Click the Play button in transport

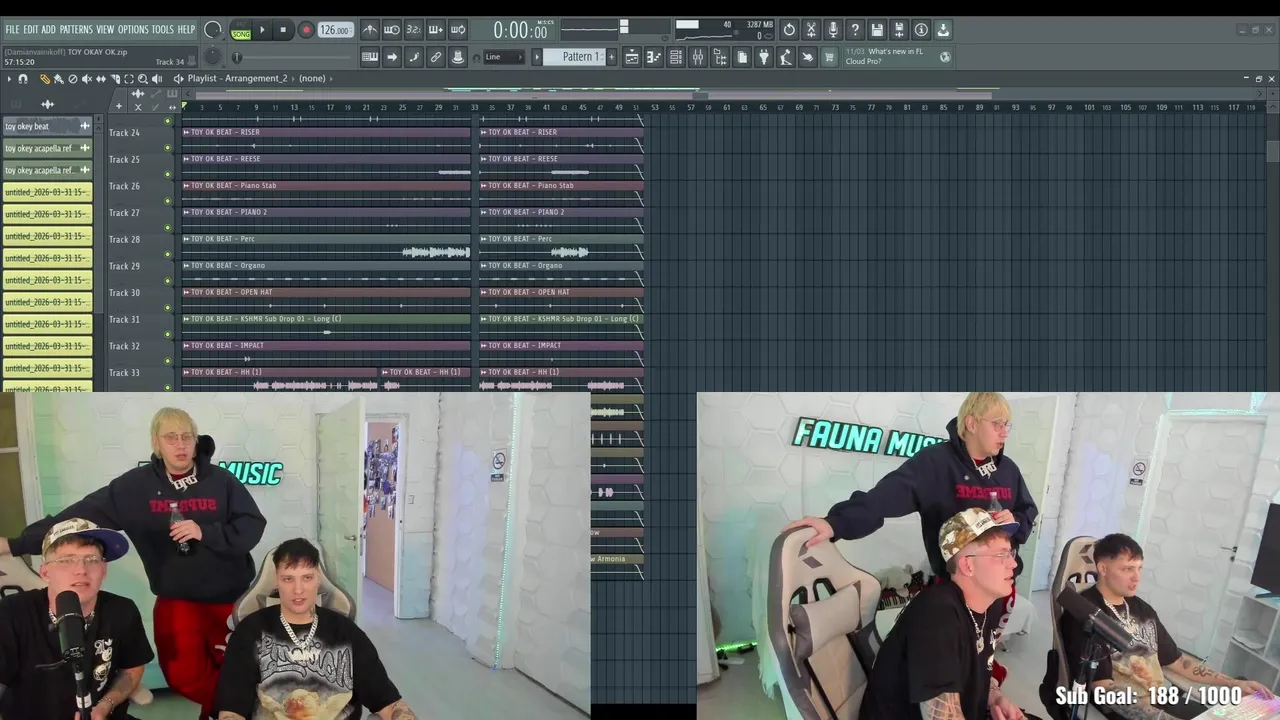[x=262, y=30]
